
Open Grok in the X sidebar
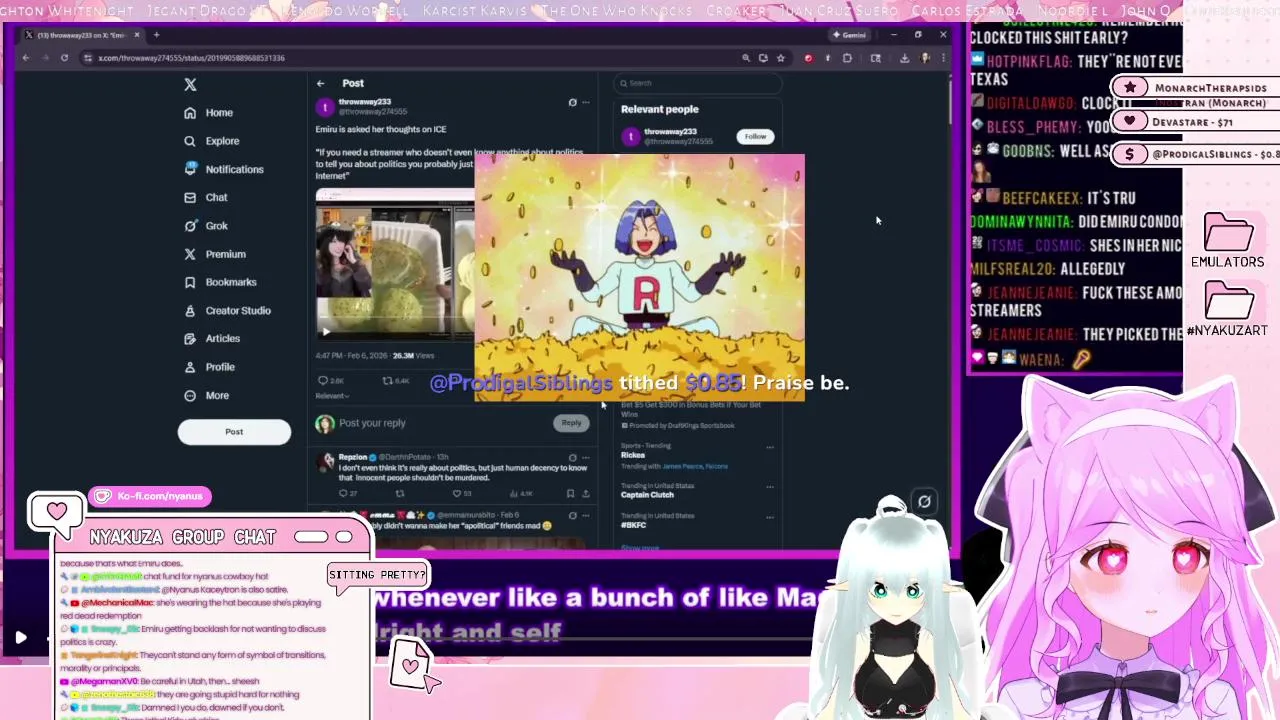point(205,225)
